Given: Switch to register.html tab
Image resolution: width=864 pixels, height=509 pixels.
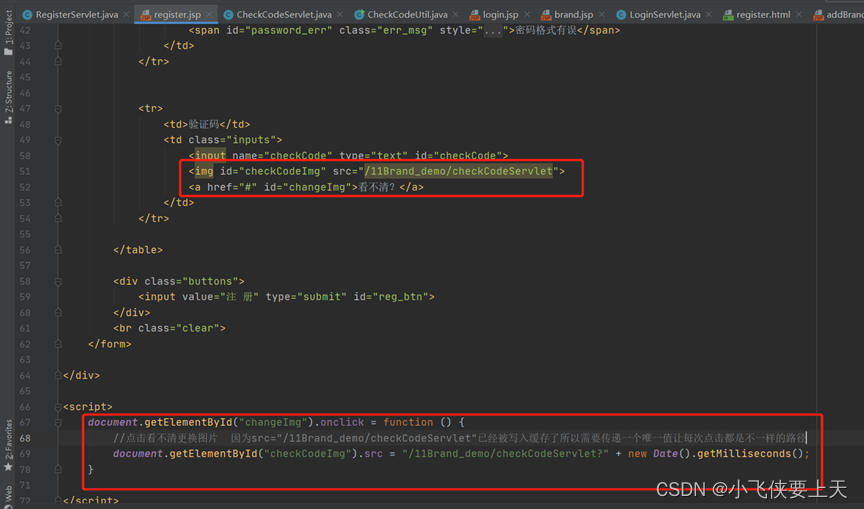Looking at the screenshot, I should 763,14.
